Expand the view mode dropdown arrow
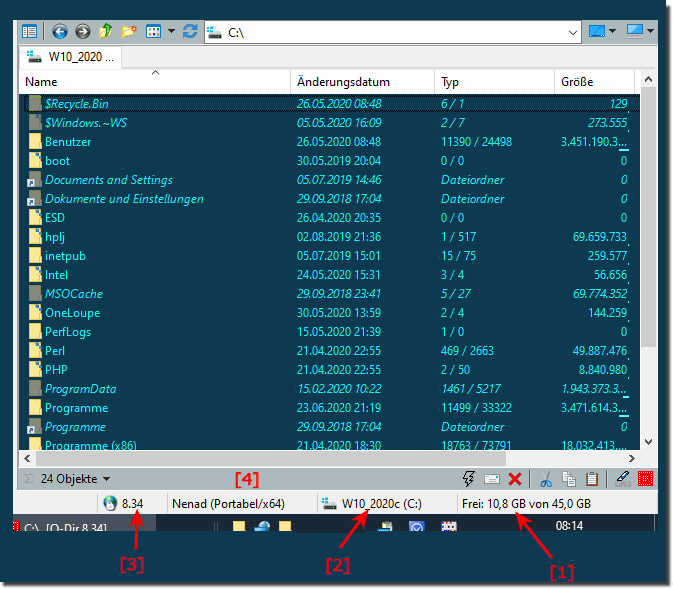The height and width of the screenshot is (589, 673). [x=171, y=31]
